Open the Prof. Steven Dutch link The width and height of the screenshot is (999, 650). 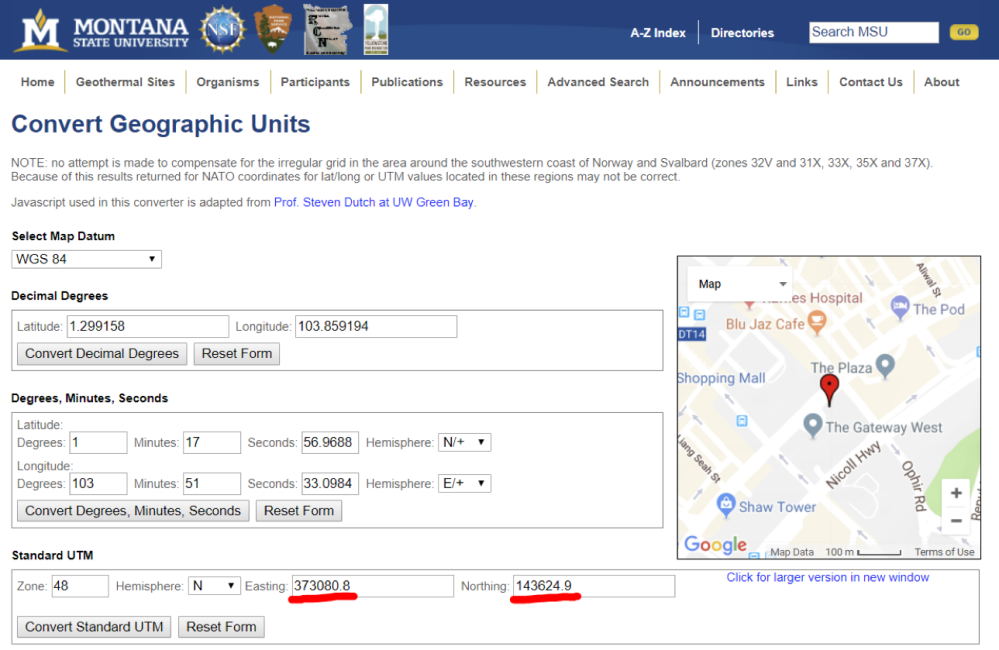click(374, 202)
